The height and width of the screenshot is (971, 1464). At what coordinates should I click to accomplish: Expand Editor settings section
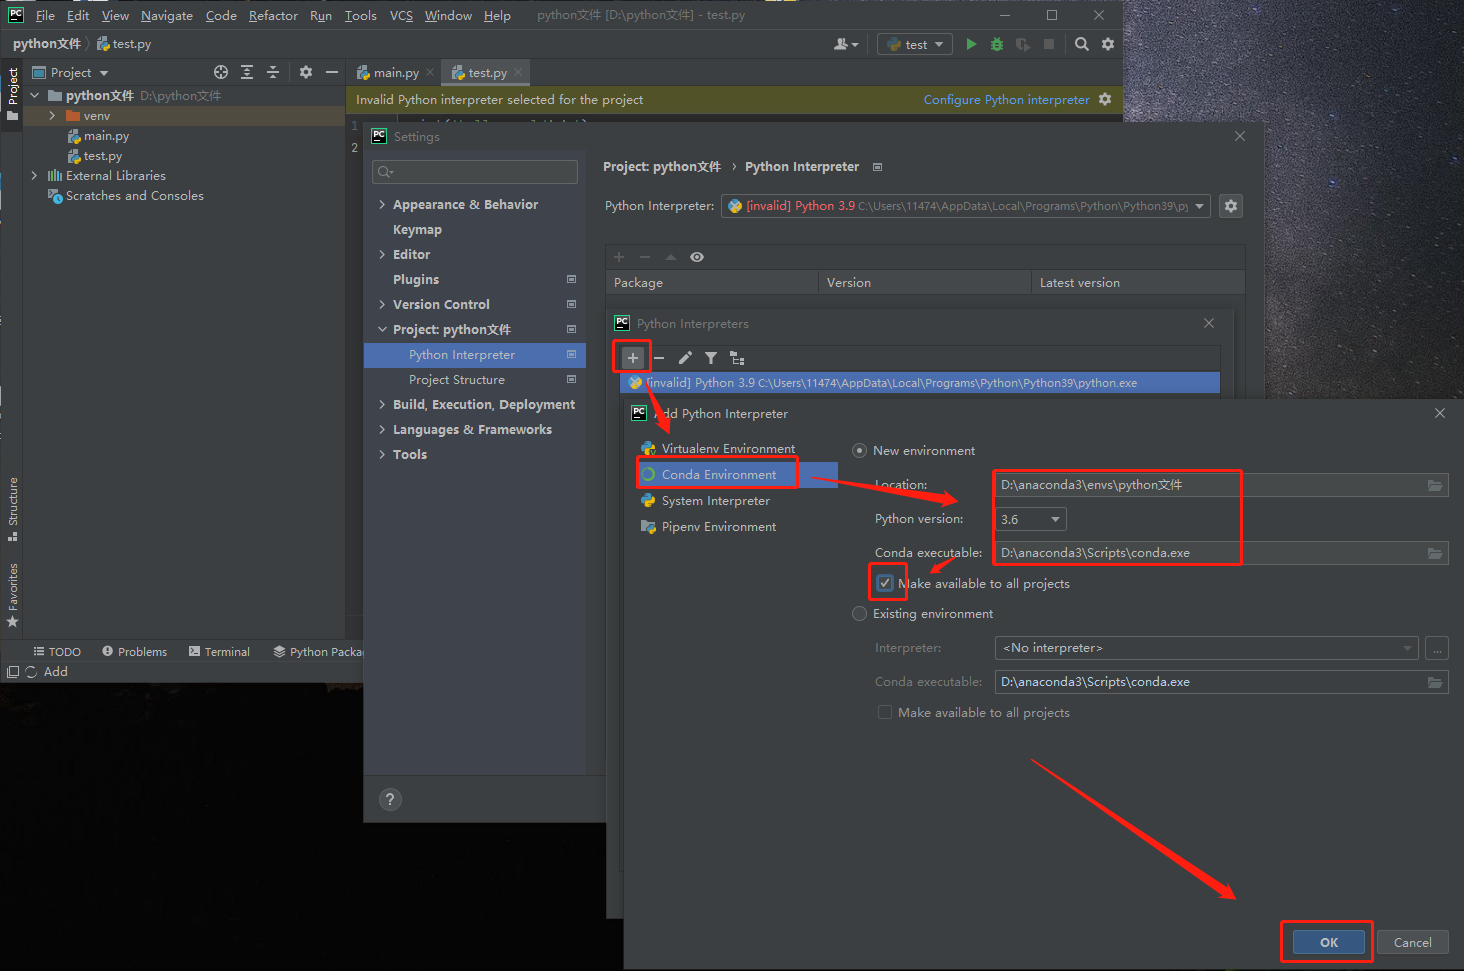[382, 254]
